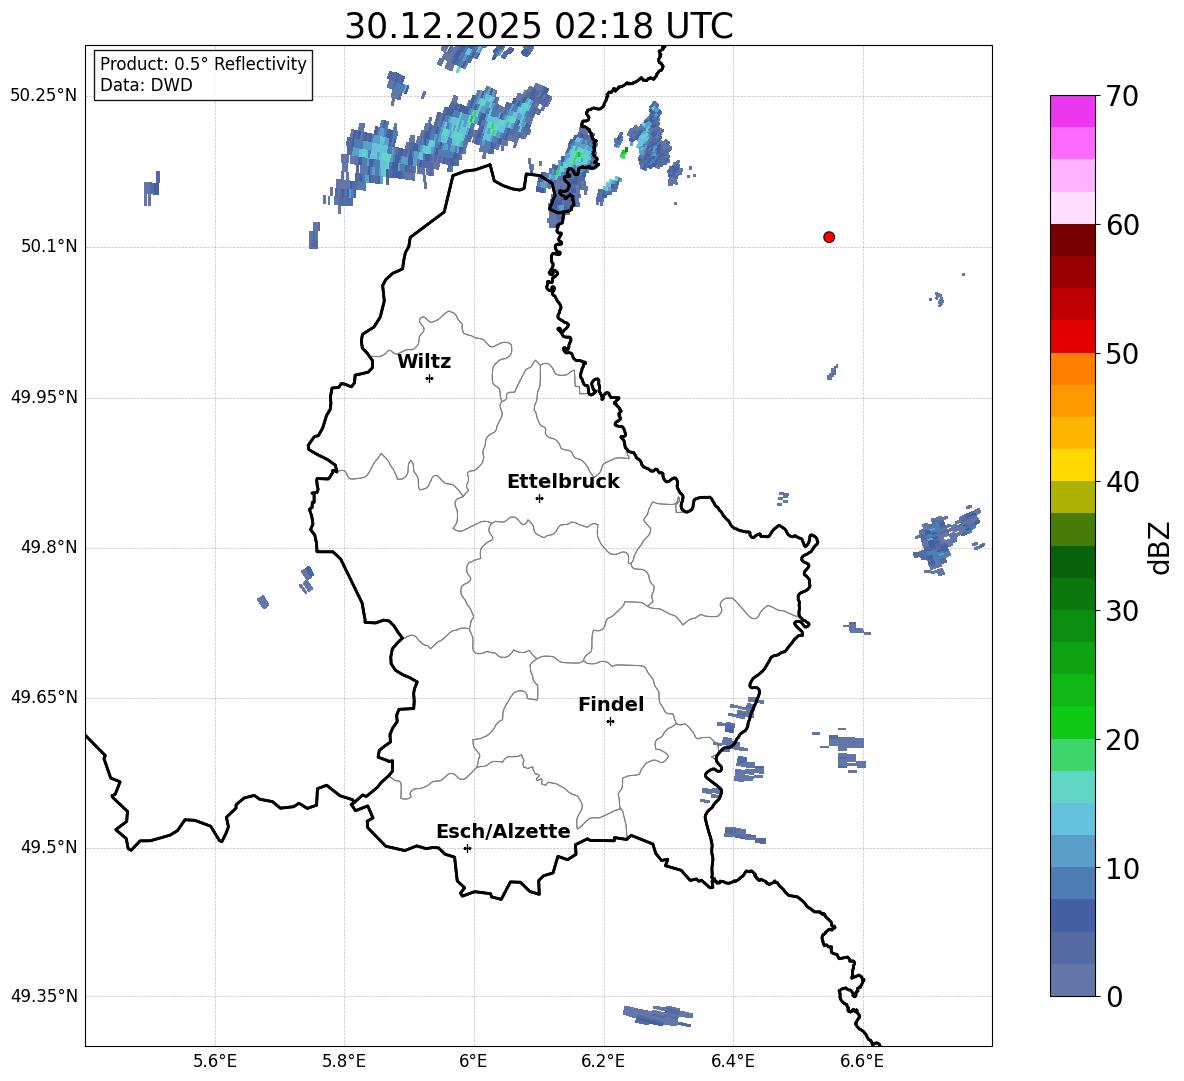Click the 5.6°E longitude label

tap(215, 1061)
